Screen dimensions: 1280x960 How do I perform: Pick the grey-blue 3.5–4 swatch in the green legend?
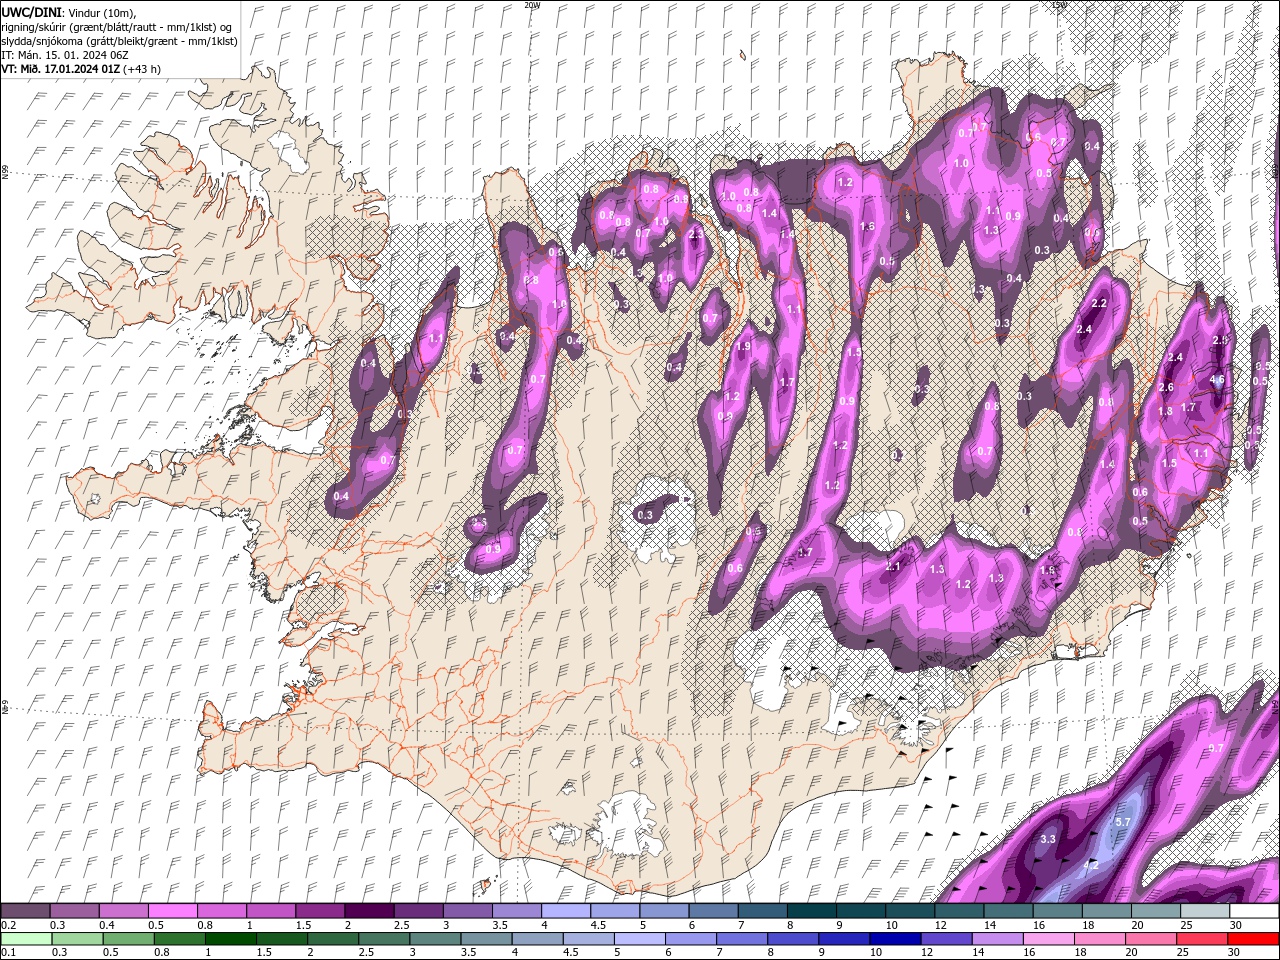(486, 938)
